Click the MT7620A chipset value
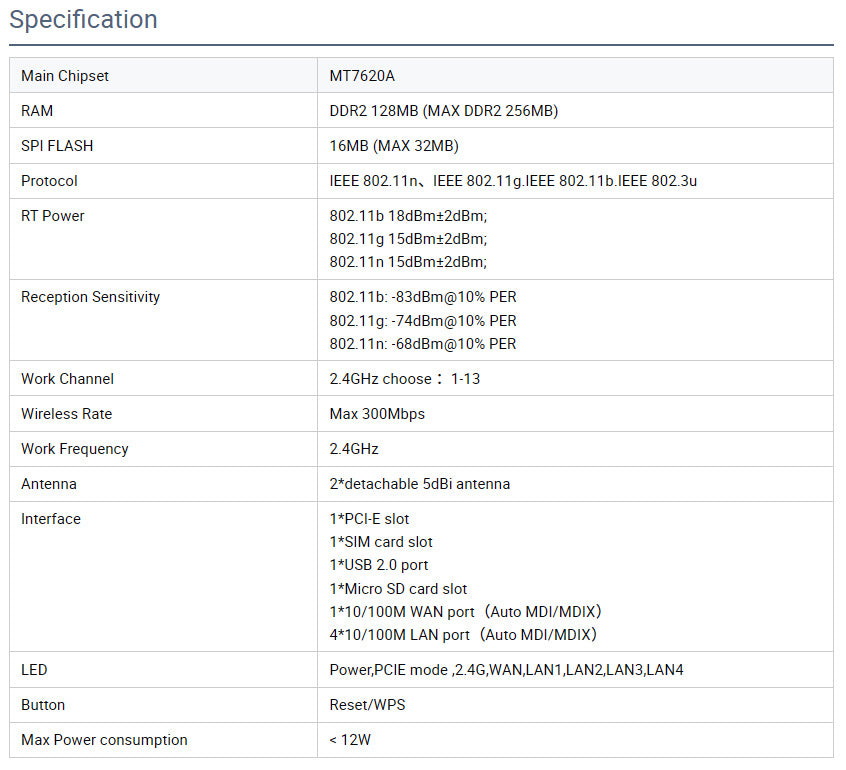This screenshot has height=770, width=846. click(362, 76)
